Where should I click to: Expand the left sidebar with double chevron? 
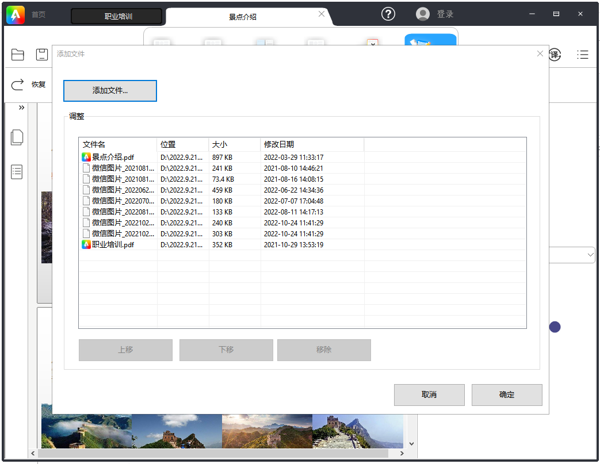point(21,107)
